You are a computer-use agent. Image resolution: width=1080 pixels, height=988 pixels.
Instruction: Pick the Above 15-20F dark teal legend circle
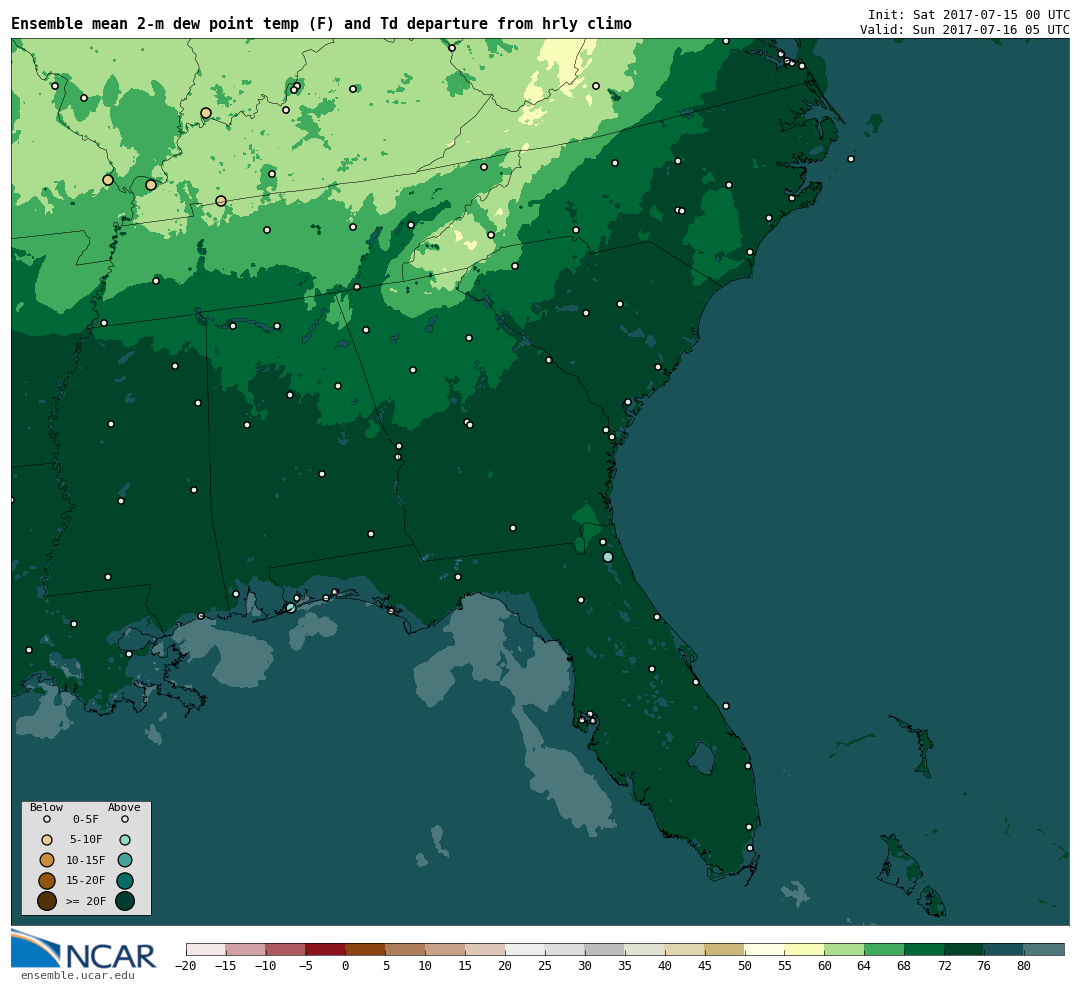coord(125,881)
